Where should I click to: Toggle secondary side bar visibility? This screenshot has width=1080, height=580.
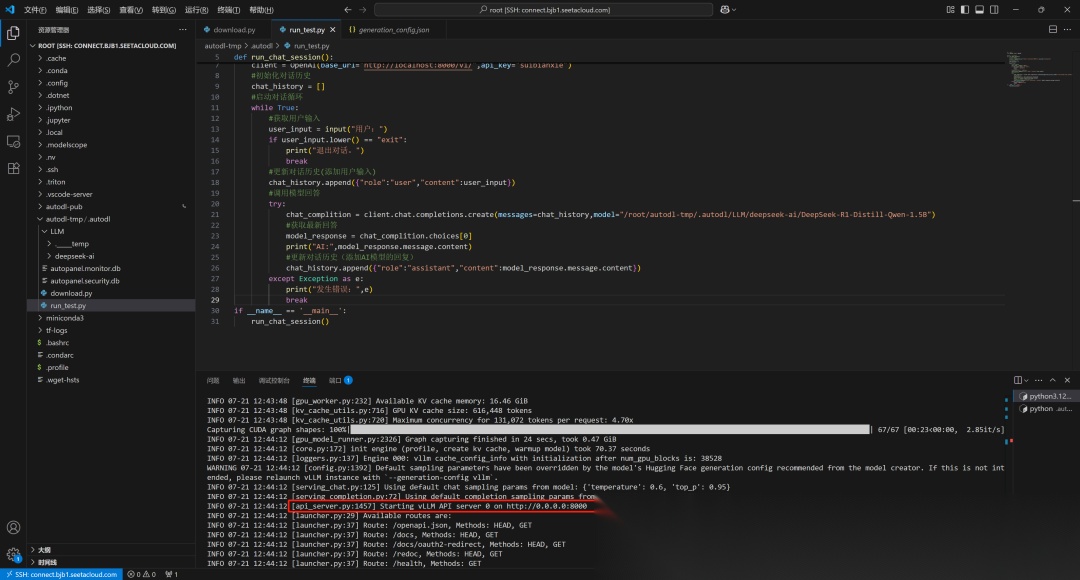(994, 10)
